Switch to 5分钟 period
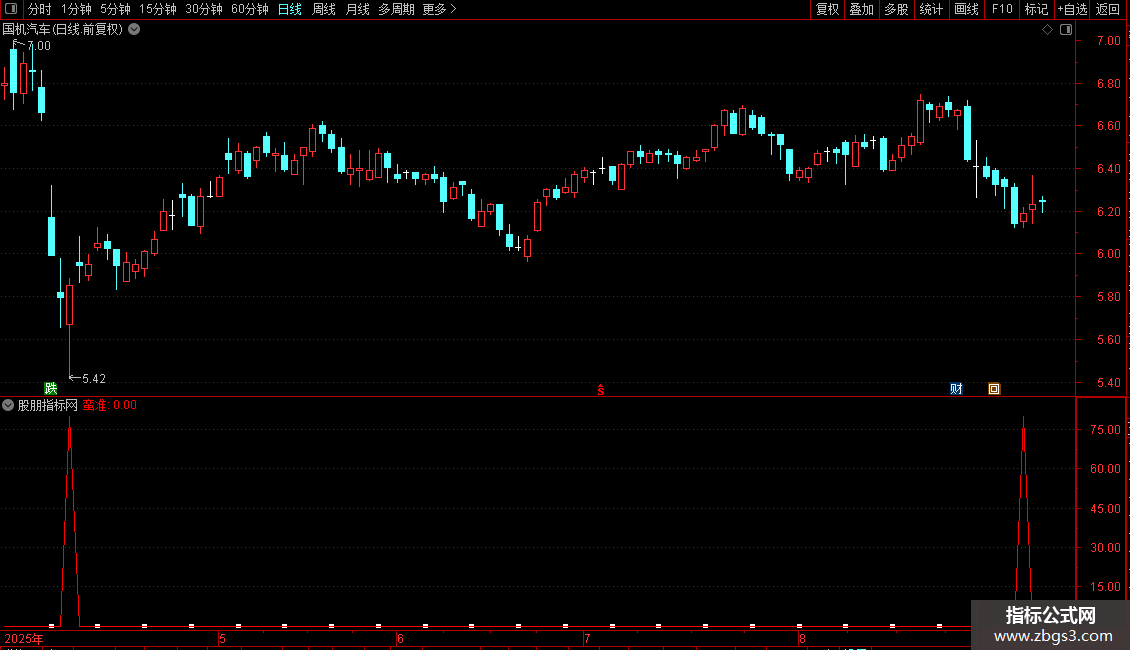This screenshot has height=650, width=1130. [x=115, y=9]
